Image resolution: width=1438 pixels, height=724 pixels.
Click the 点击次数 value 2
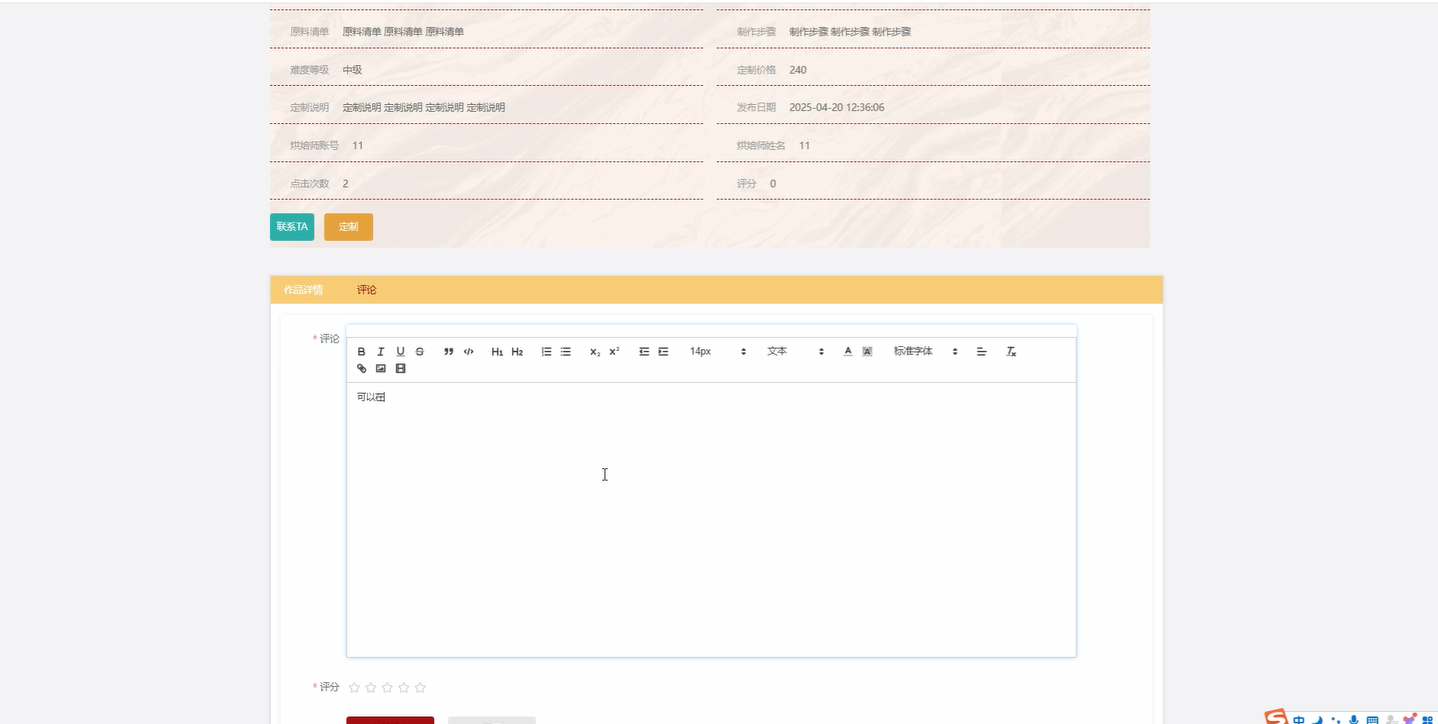pyautogui.click(x=345, y=184)
